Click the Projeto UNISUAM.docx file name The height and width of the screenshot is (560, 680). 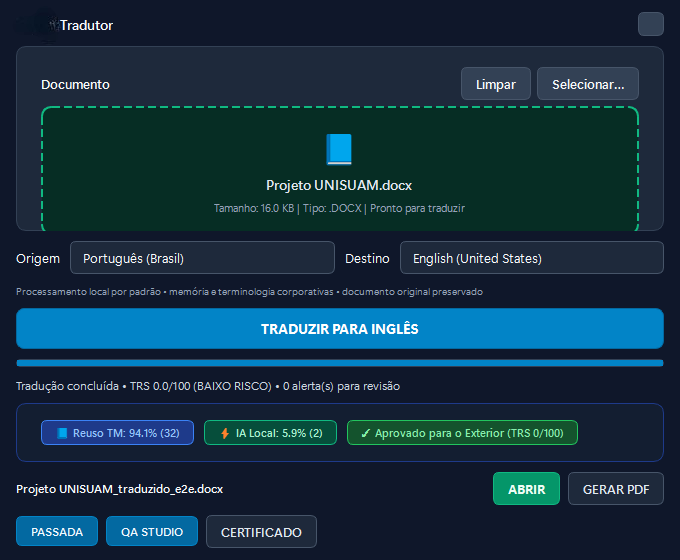tap(339, 185)
